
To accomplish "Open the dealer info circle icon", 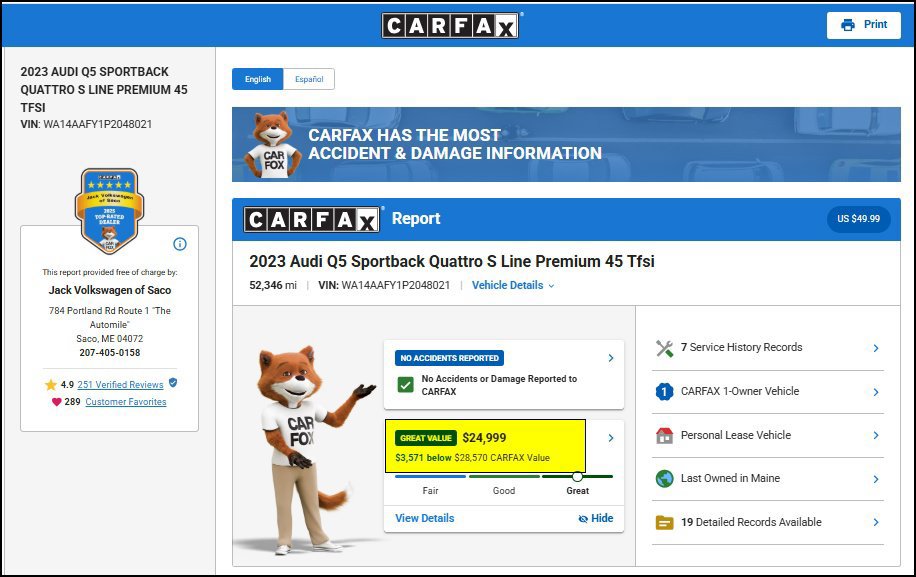I will 180,244.
